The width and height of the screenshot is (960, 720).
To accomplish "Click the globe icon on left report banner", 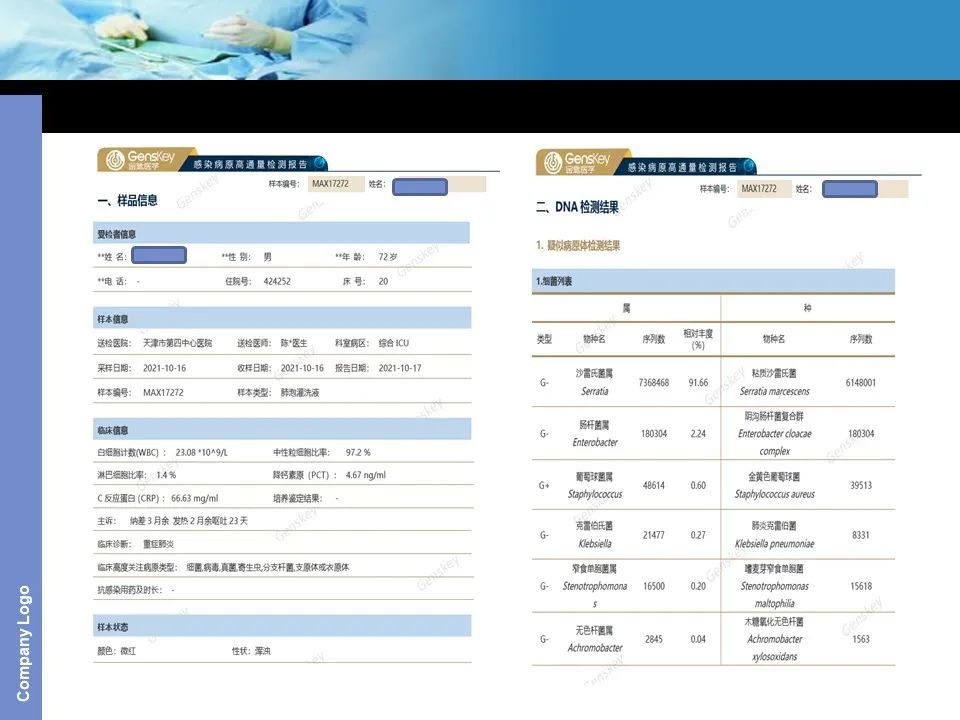I will (x=320, y=163).
